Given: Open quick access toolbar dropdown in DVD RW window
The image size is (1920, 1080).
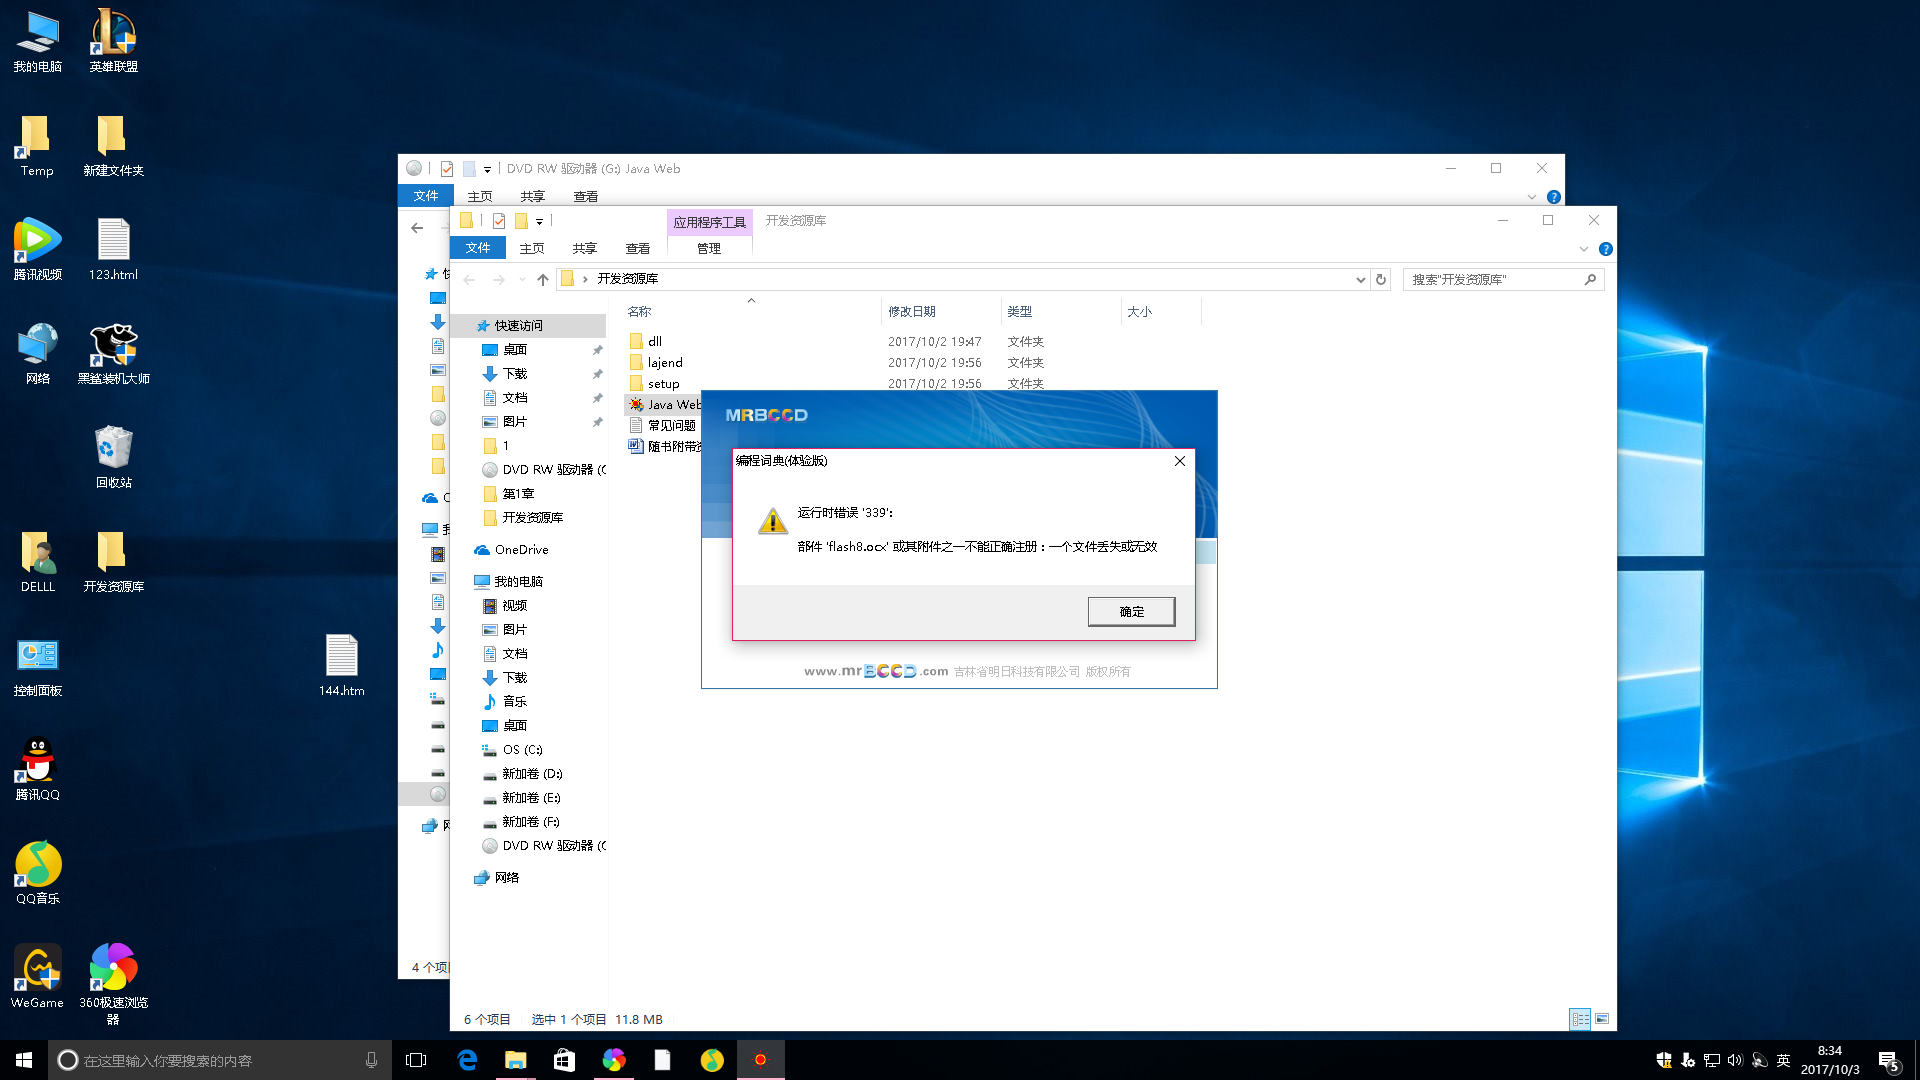Looking at the screenshot, I should [487, 169].
